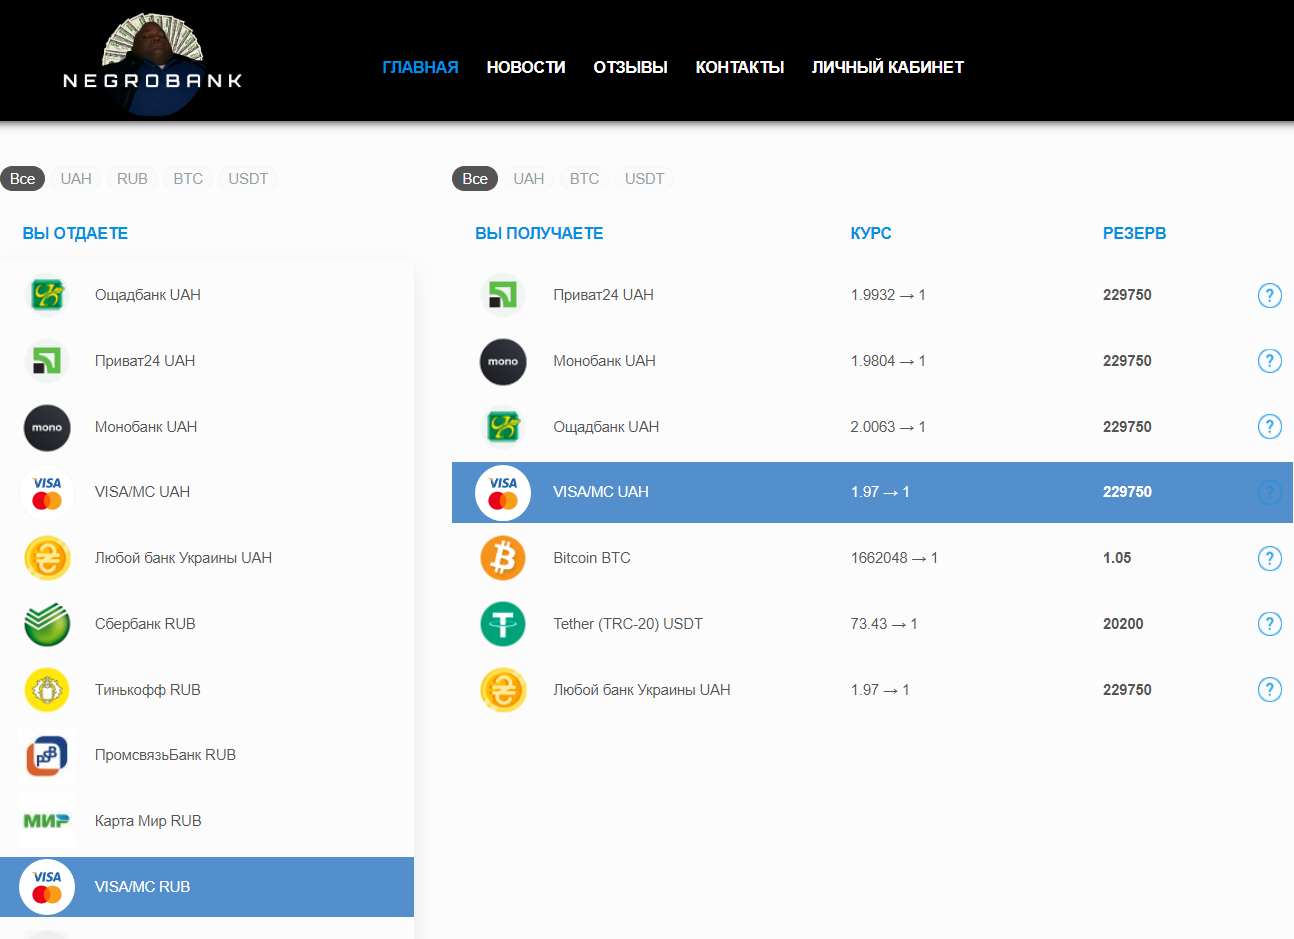The width and height of the screenshot is (1294, 939).
Task: Click the VISA/MC RUB card icon
Action: (47, 887)
